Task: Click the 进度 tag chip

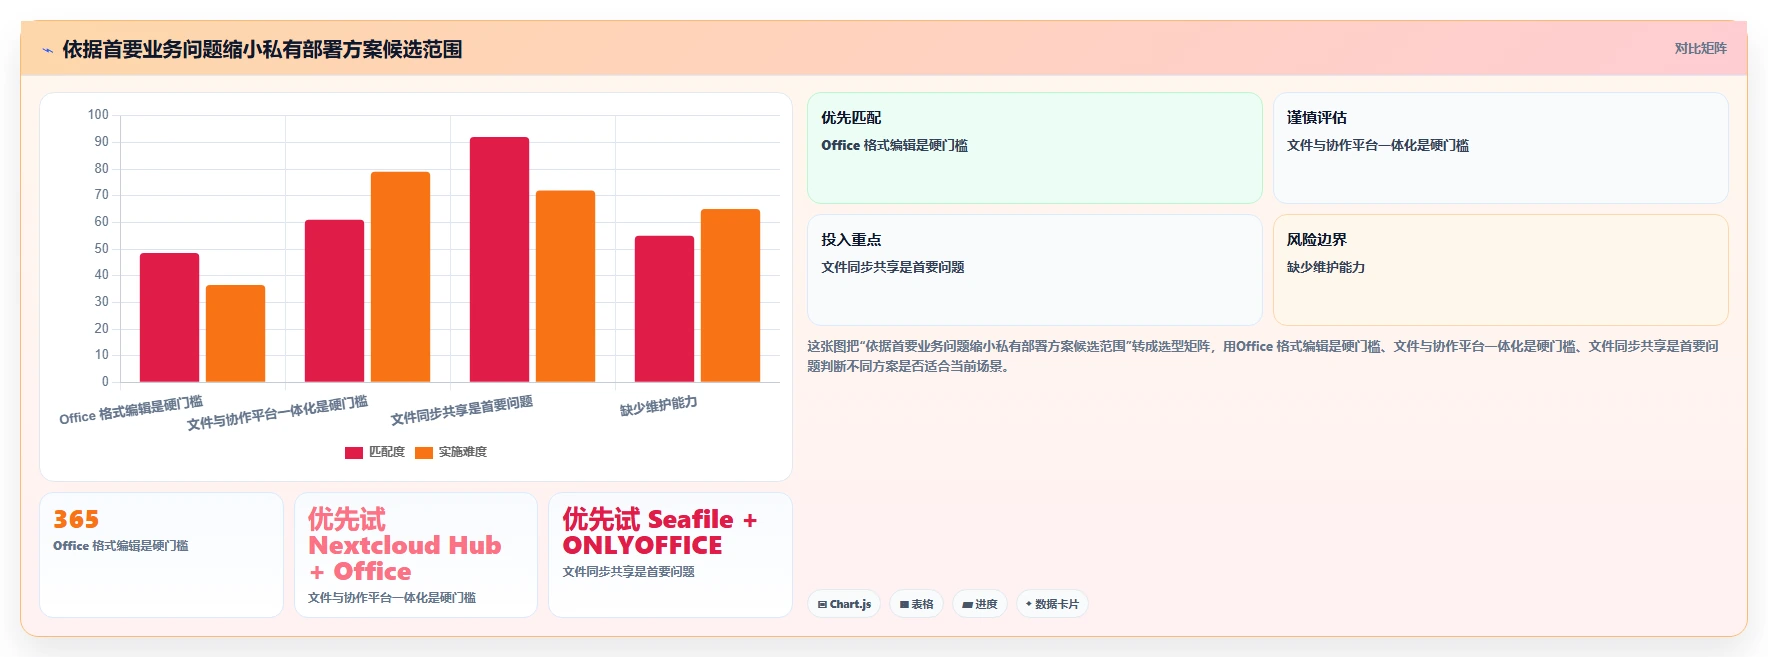Action: click(980, 604)
